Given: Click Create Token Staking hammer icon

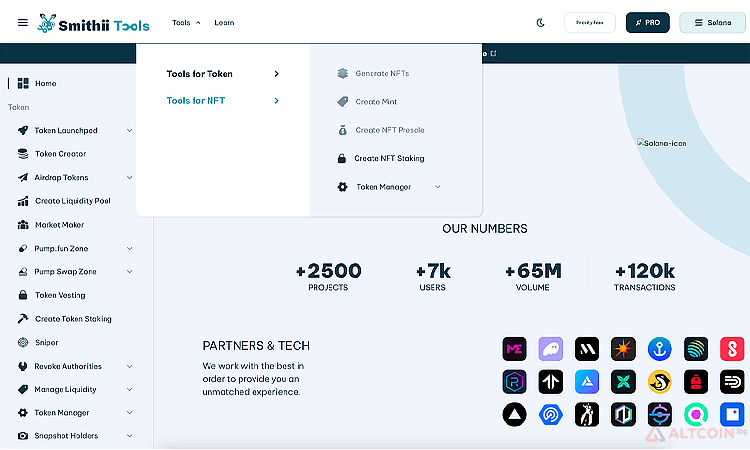Looking at the screenshot, I should pos(22,318).
